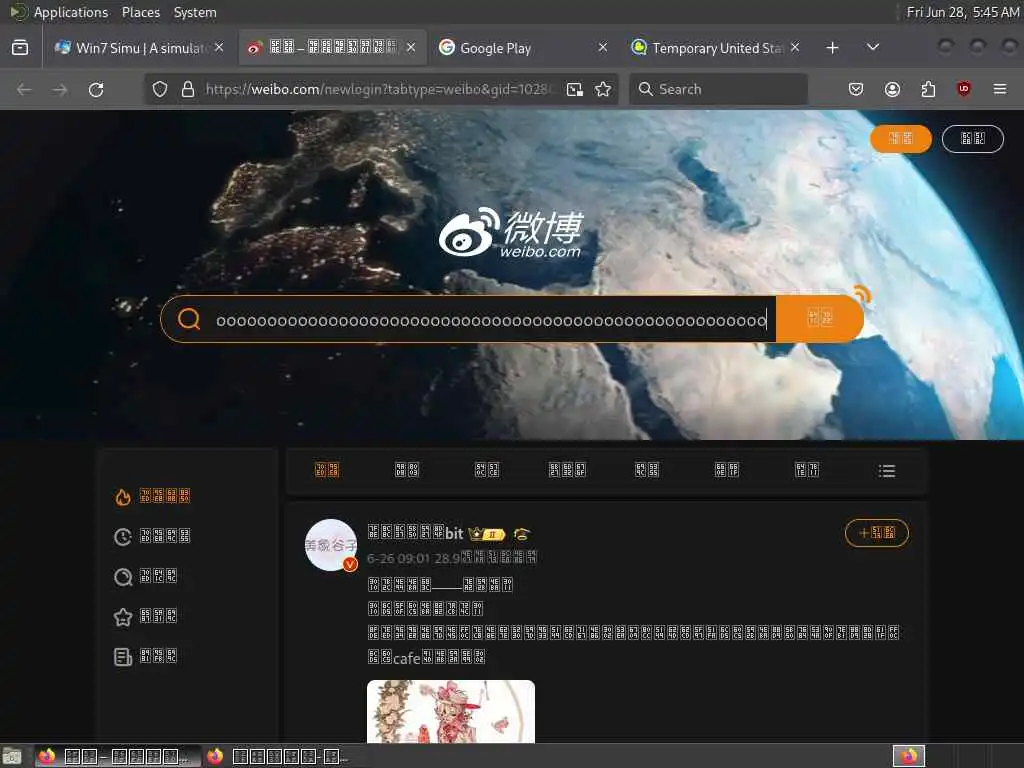Click the picture-in-picture/translate icon in URL bar
1024x768 pixels.
[575, 89]
